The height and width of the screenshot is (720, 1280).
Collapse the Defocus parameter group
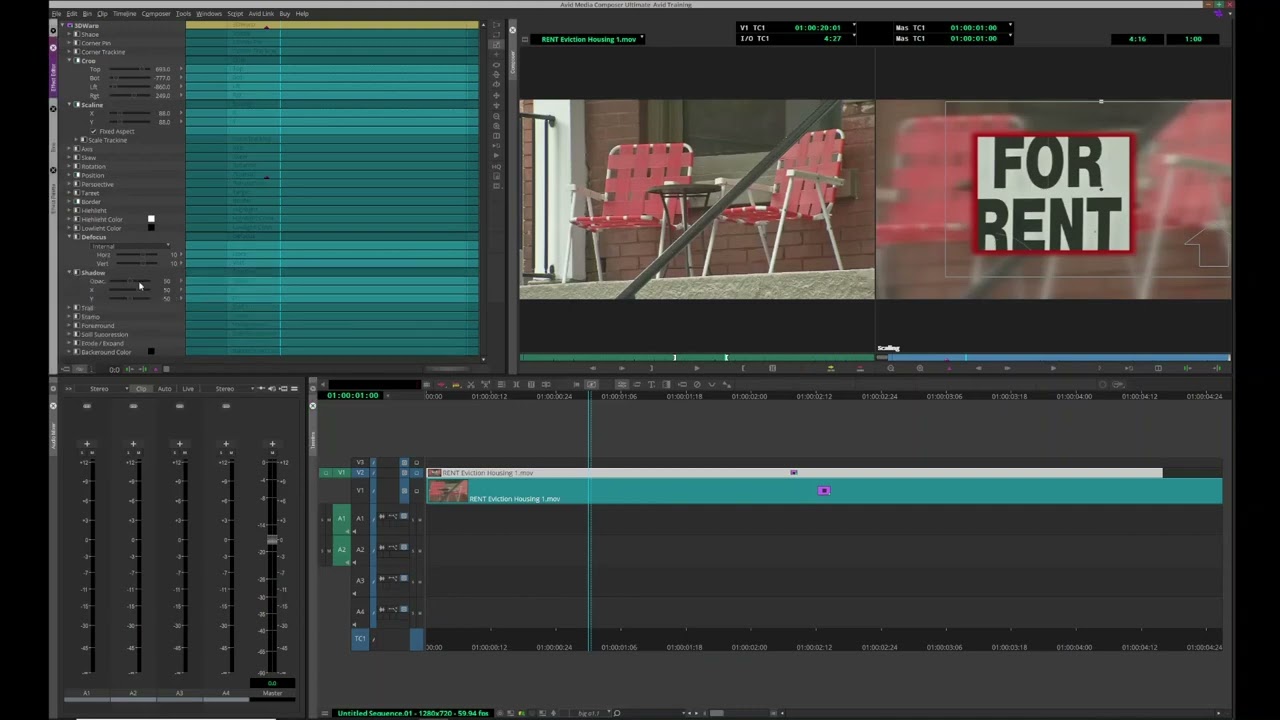69,237
